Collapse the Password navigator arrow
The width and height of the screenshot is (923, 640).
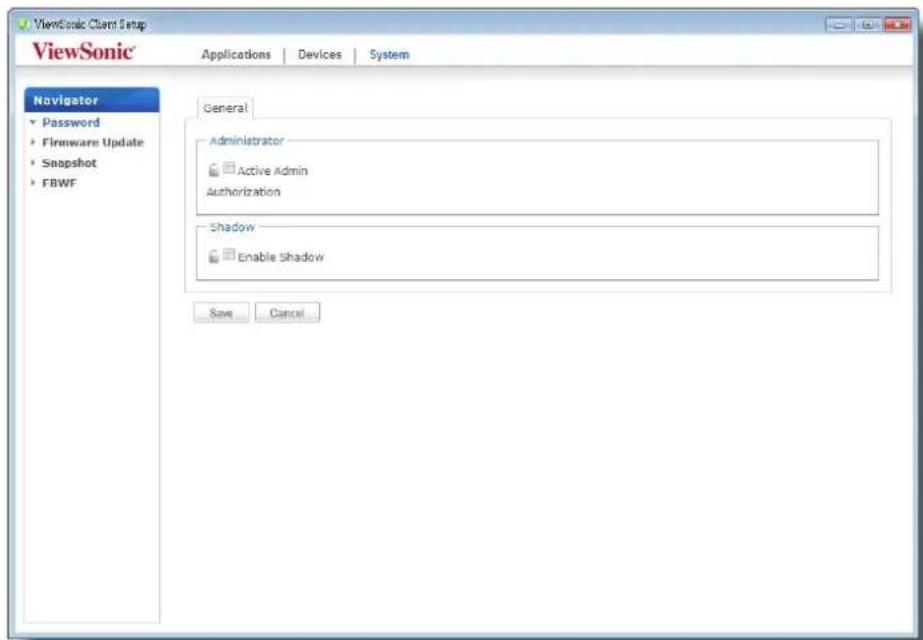[34, 122]
